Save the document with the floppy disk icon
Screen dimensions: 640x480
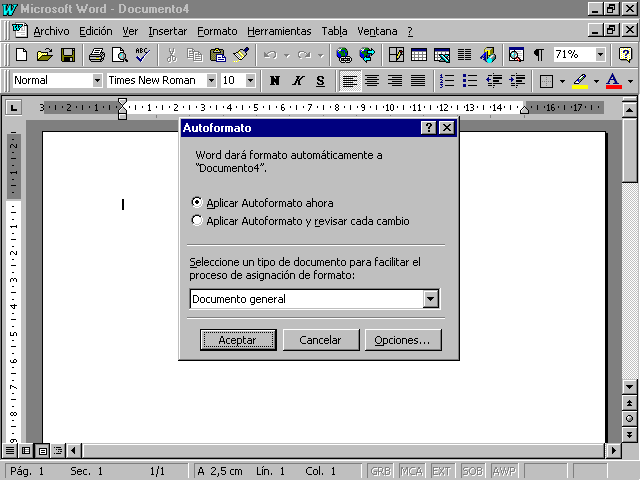click(x=68, y=55)
